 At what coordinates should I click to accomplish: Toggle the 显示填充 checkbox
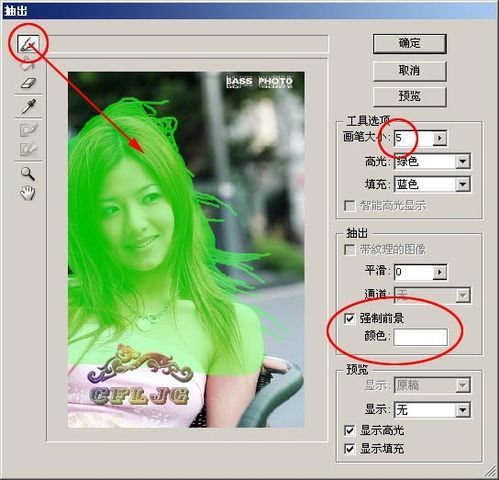coord(349,449)
